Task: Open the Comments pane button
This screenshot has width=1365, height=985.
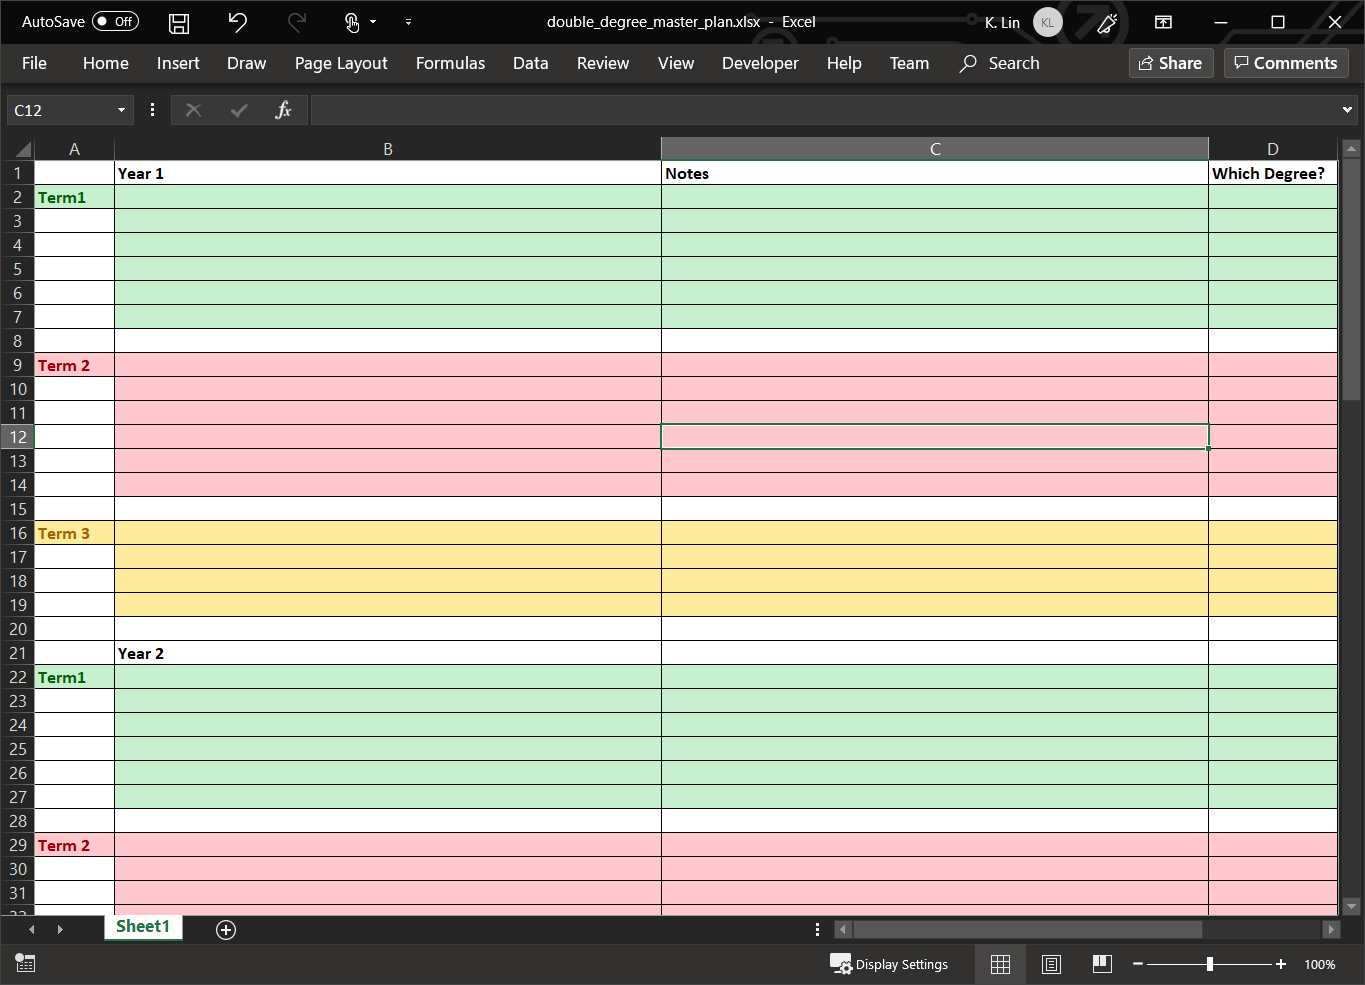Action: click(1286, 63)
